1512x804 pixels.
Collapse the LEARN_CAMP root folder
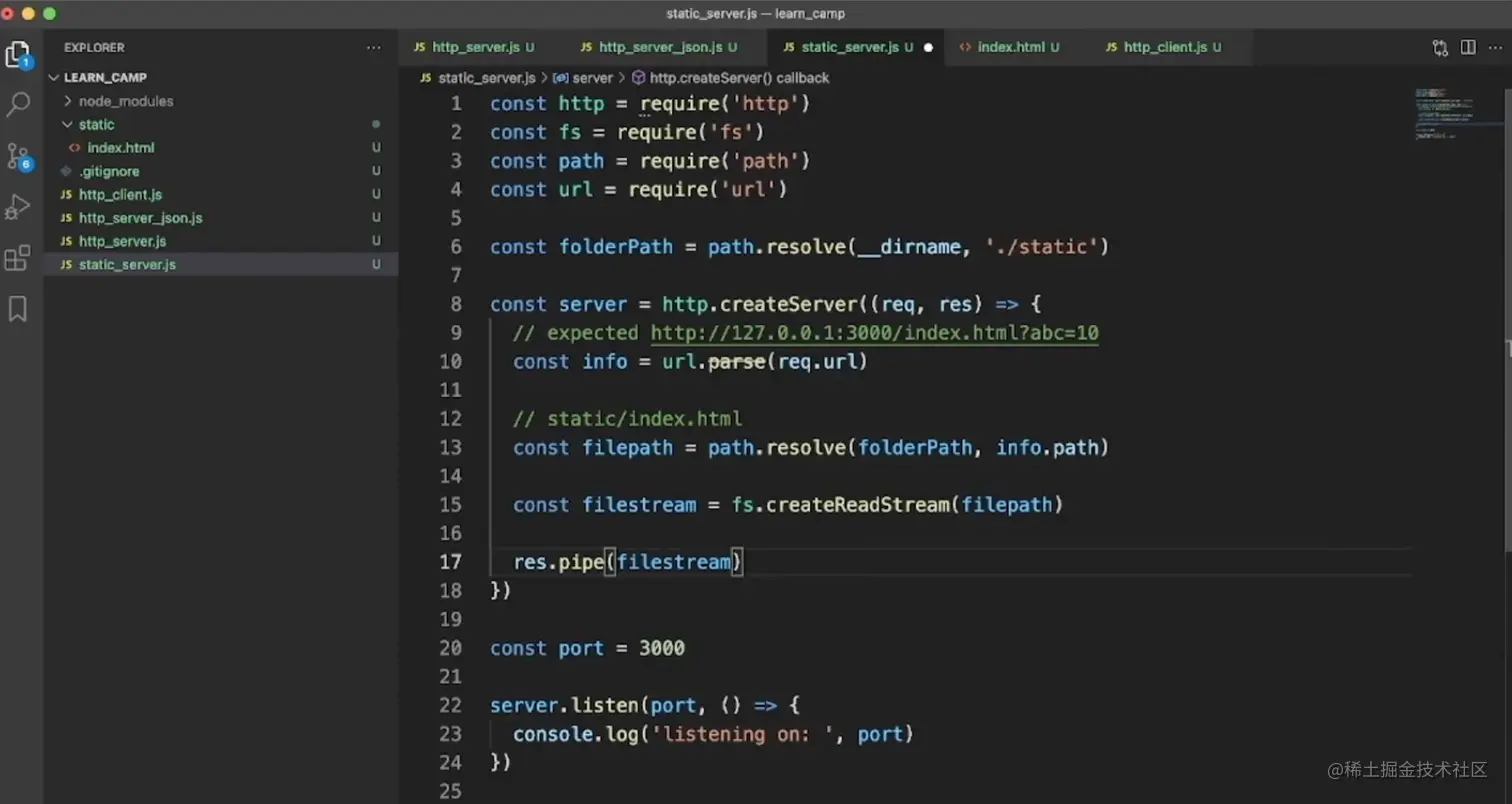coord(105,77)
